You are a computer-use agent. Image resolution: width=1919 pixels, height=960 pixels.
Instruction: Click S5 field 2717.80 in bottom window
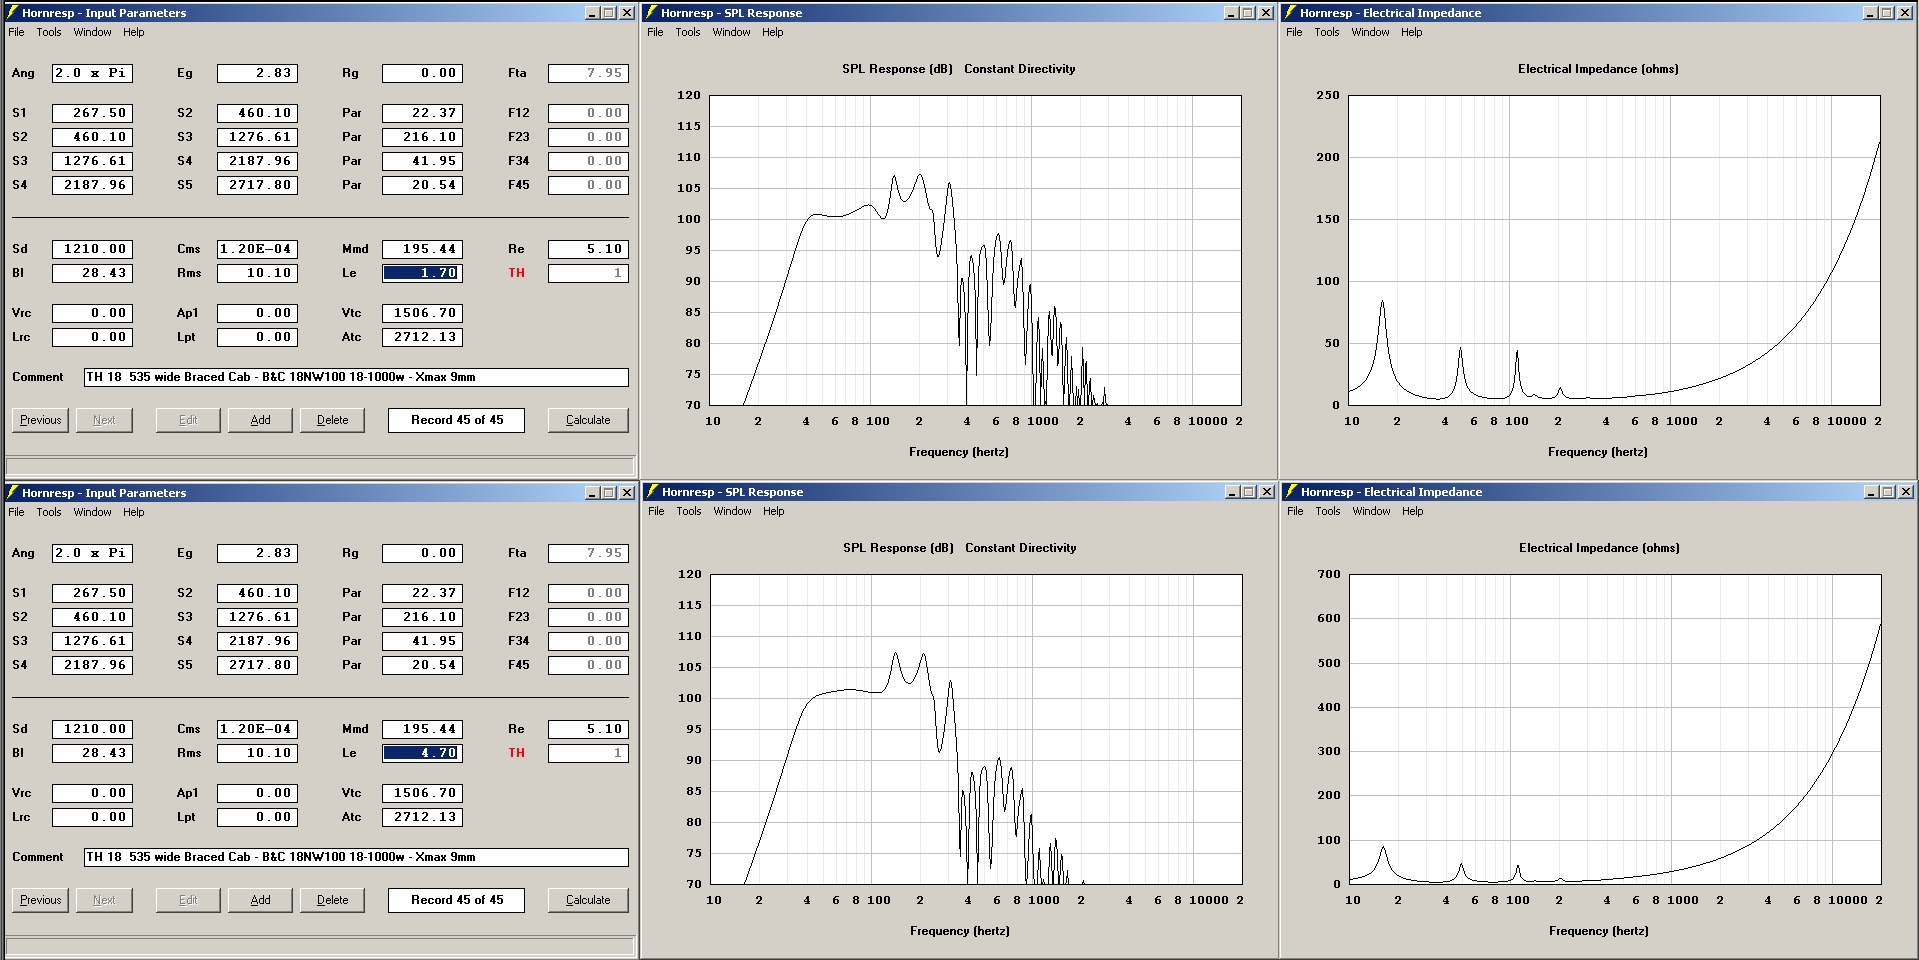pyautogui.click(x=257, y=665)
